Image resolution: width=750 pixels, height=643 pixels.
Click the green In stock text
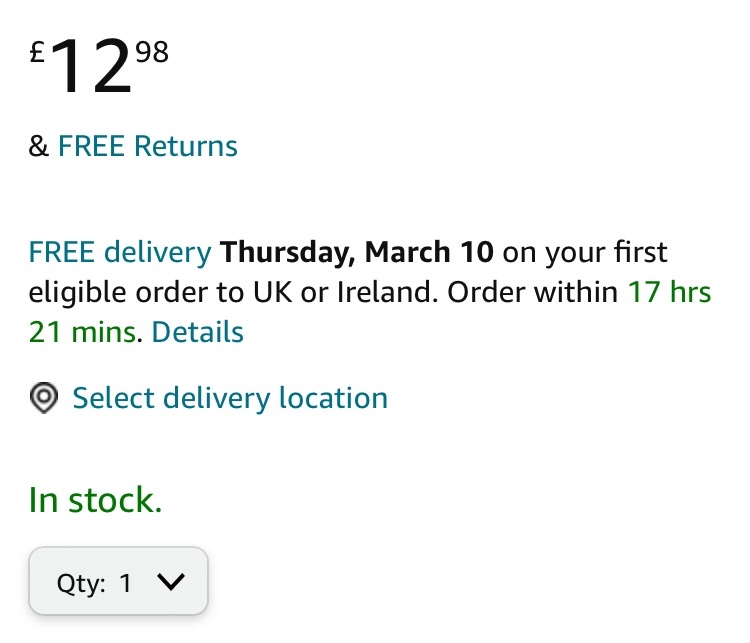coord(95,499)
